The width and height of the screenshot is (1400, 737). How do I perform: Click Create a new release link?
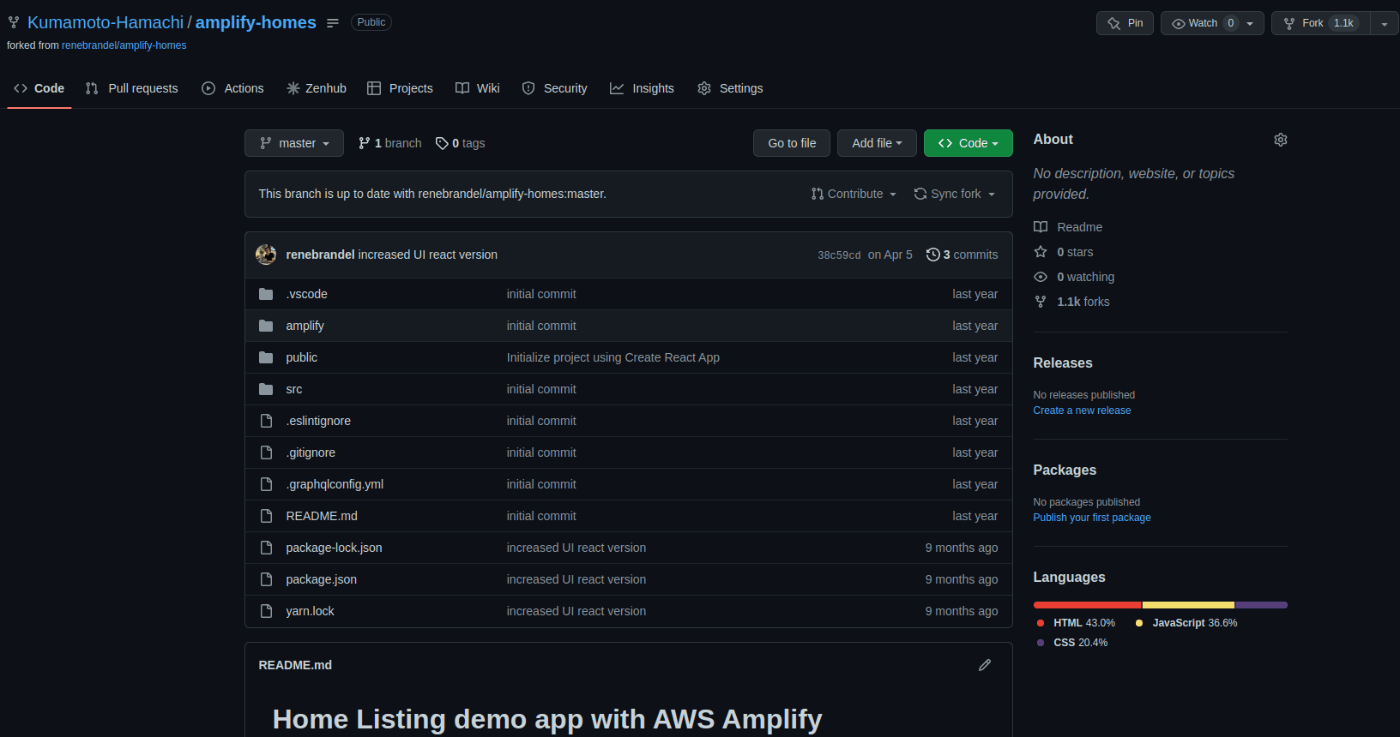coord(1082,411)
